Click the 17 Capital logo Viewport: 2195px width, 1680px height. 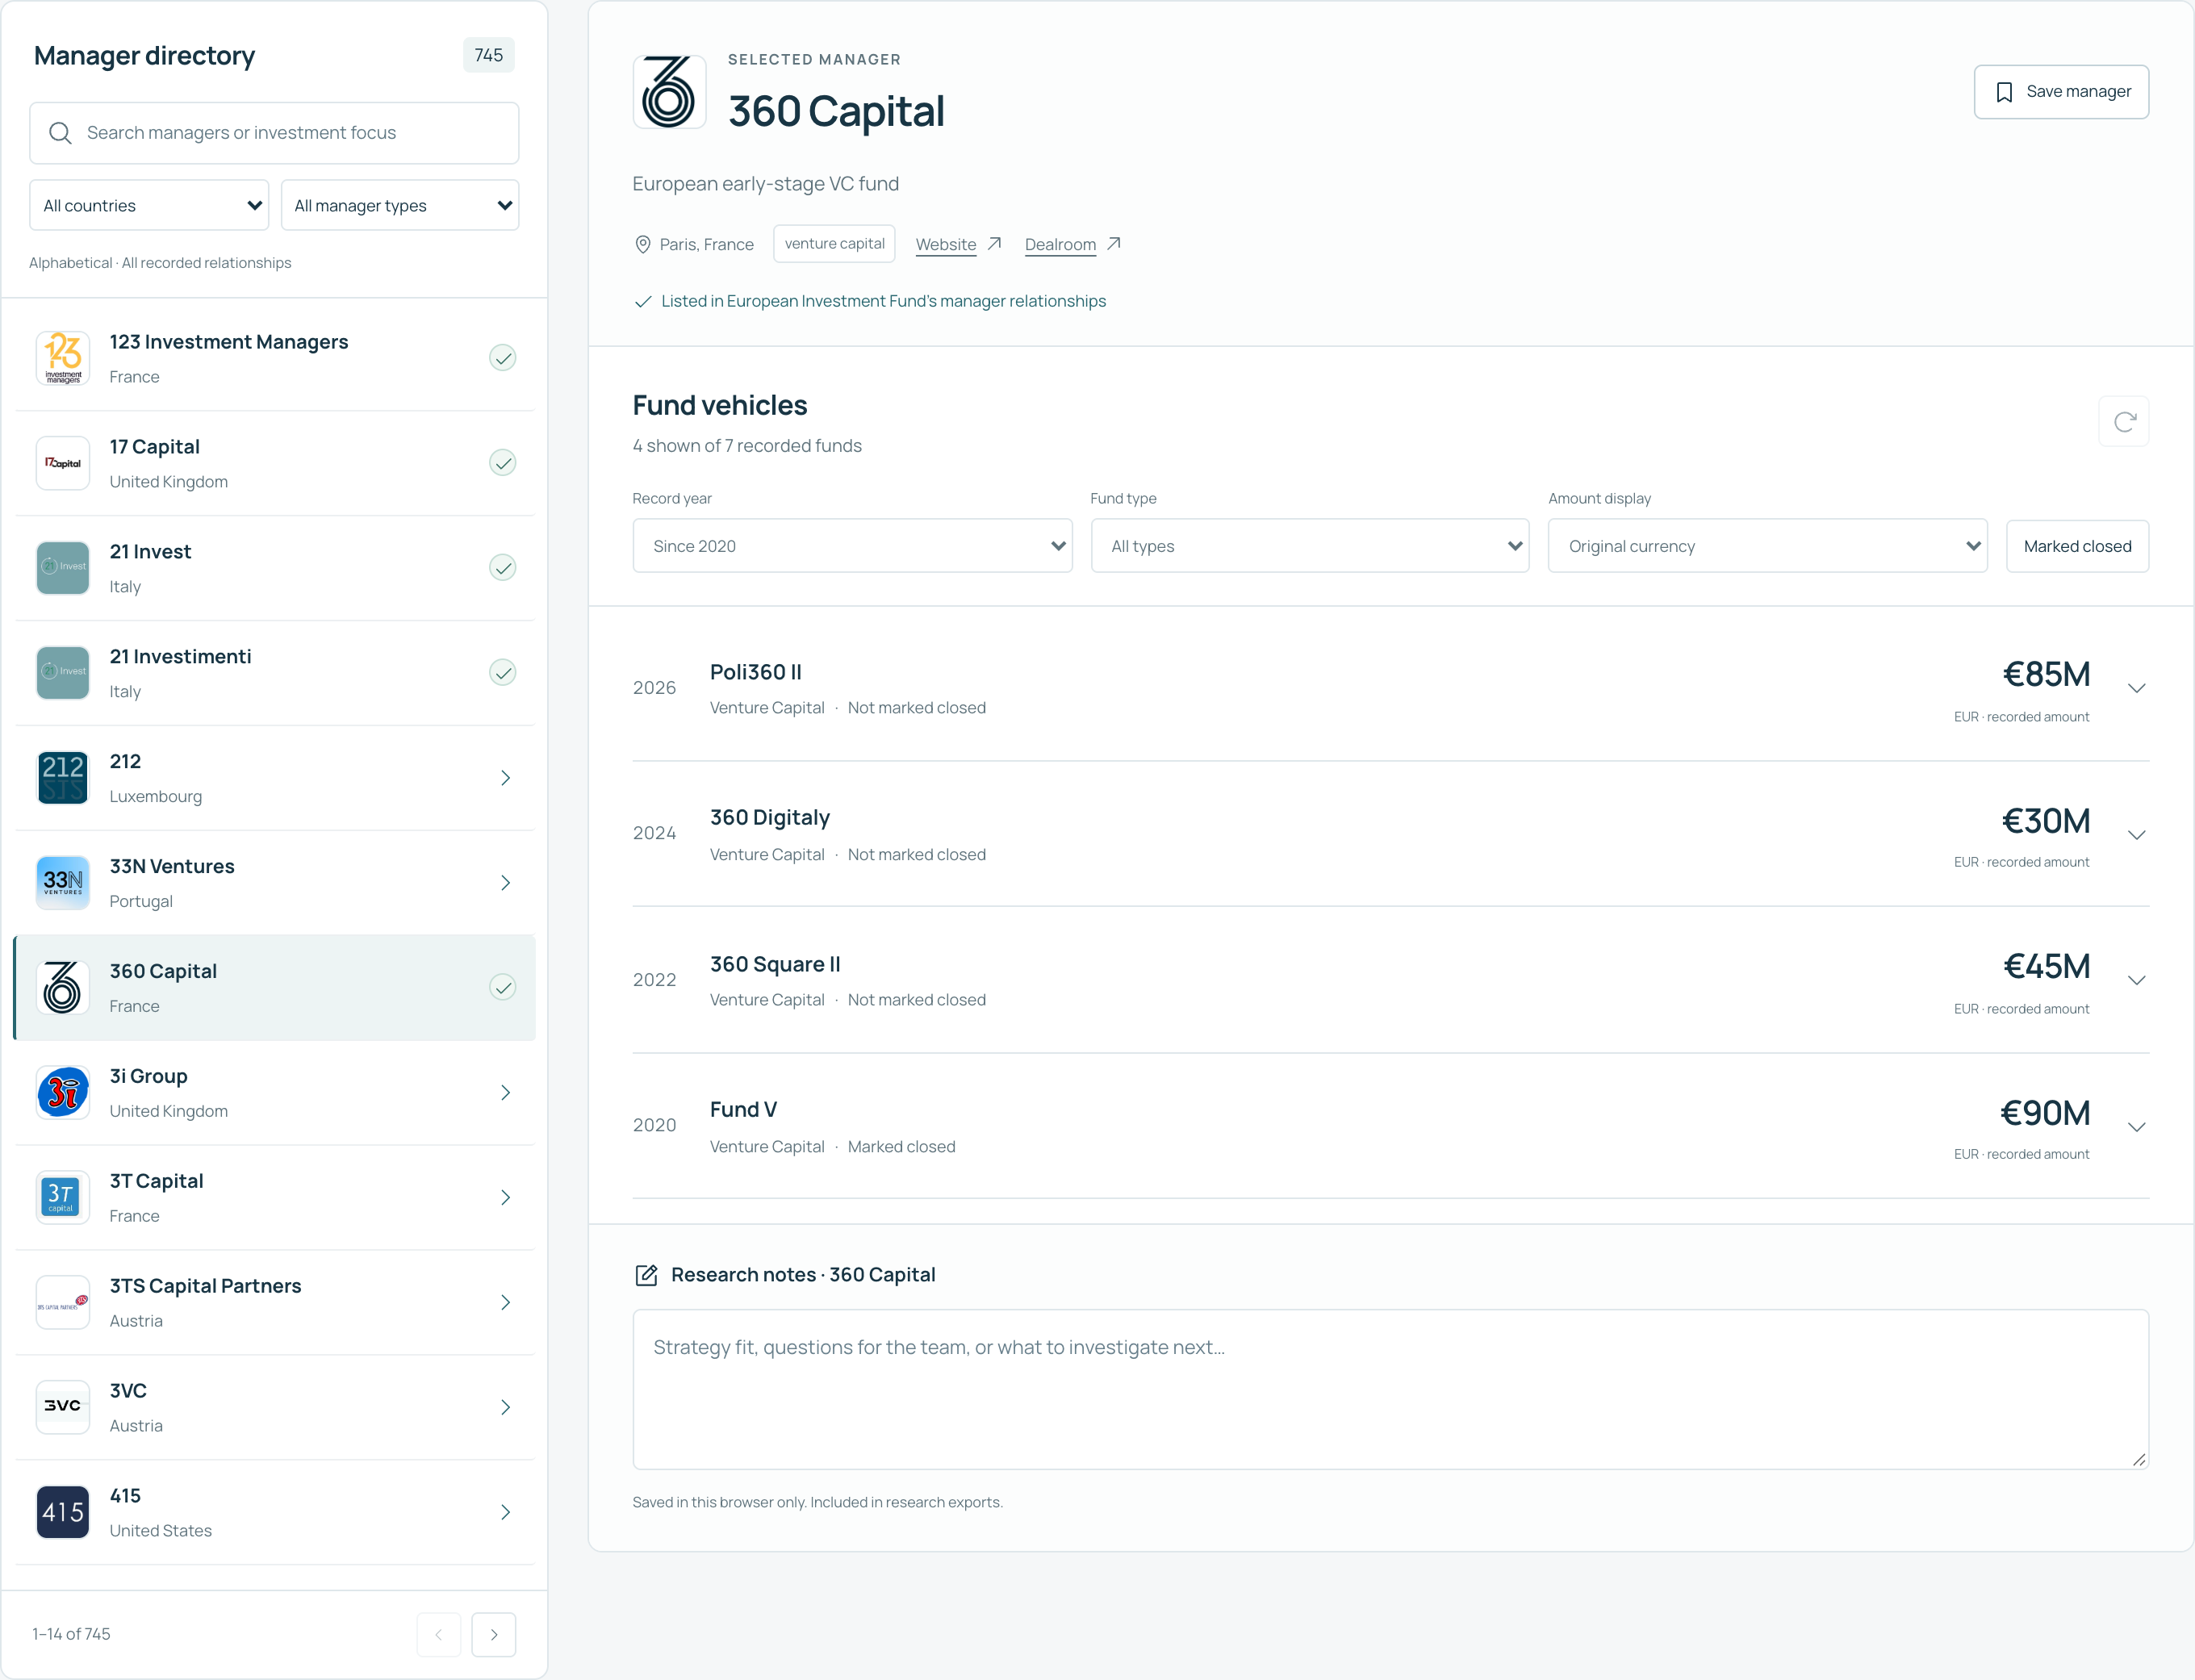pyautogui.click(x=63, y=463)
